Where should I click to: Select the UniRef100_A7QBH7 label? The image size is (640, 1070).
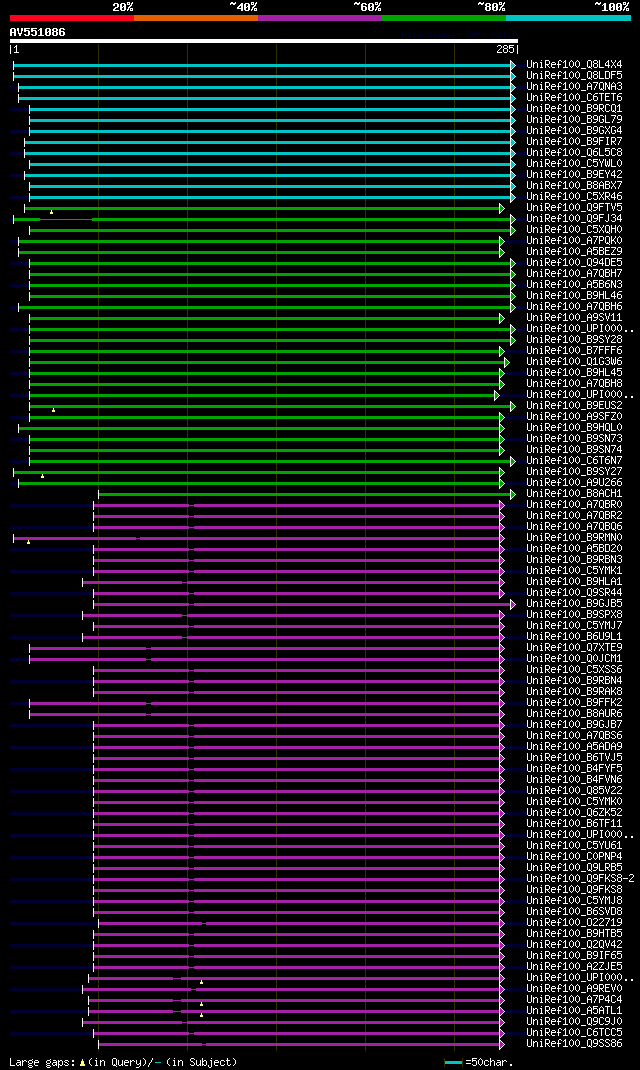point(574,274)
